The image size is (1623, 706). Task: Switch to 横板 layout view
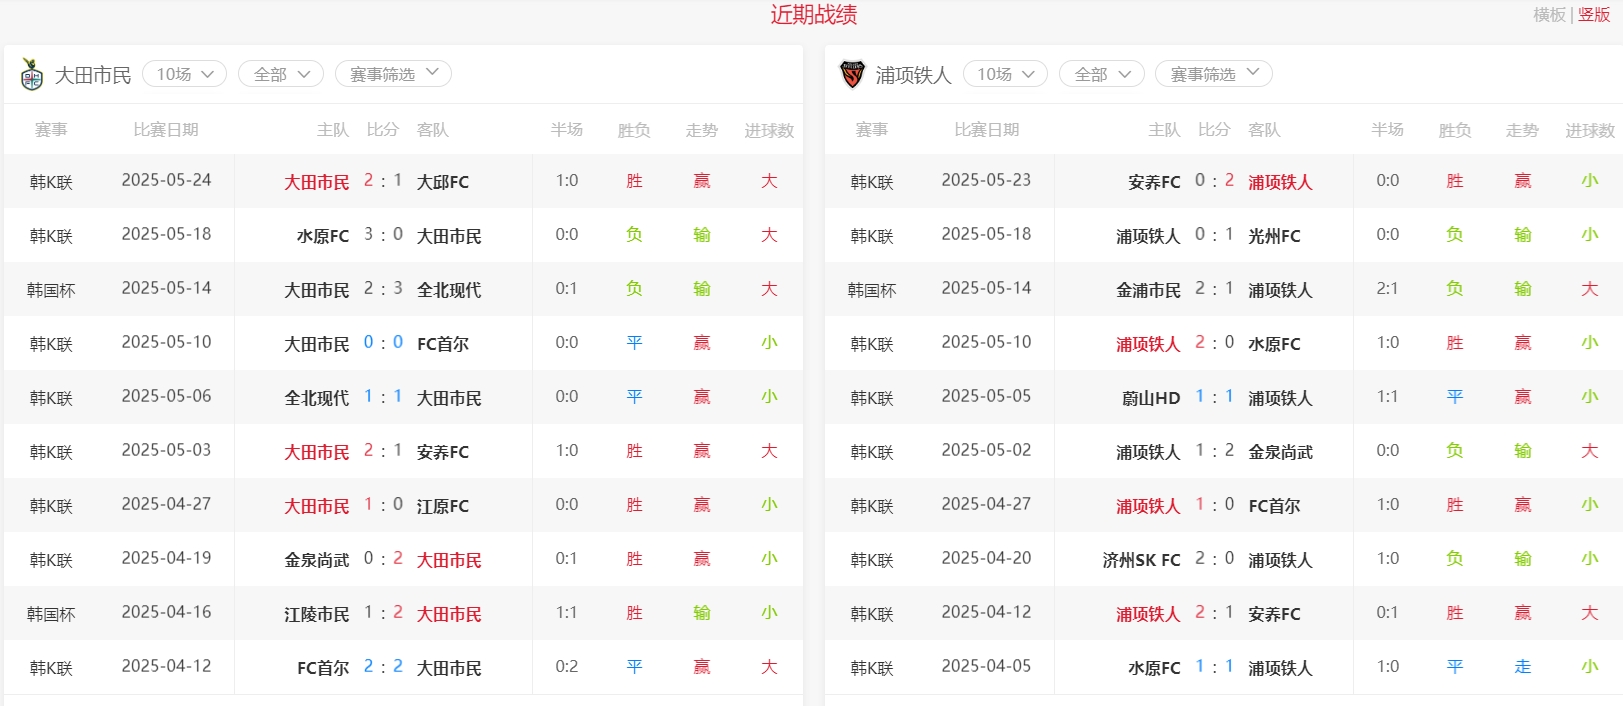point(1549,15)
